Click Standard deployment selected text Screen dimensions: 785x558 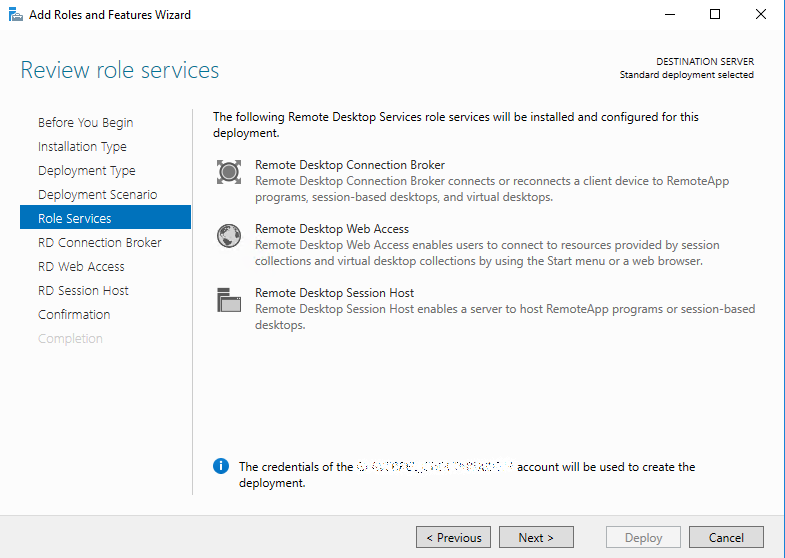686,75
